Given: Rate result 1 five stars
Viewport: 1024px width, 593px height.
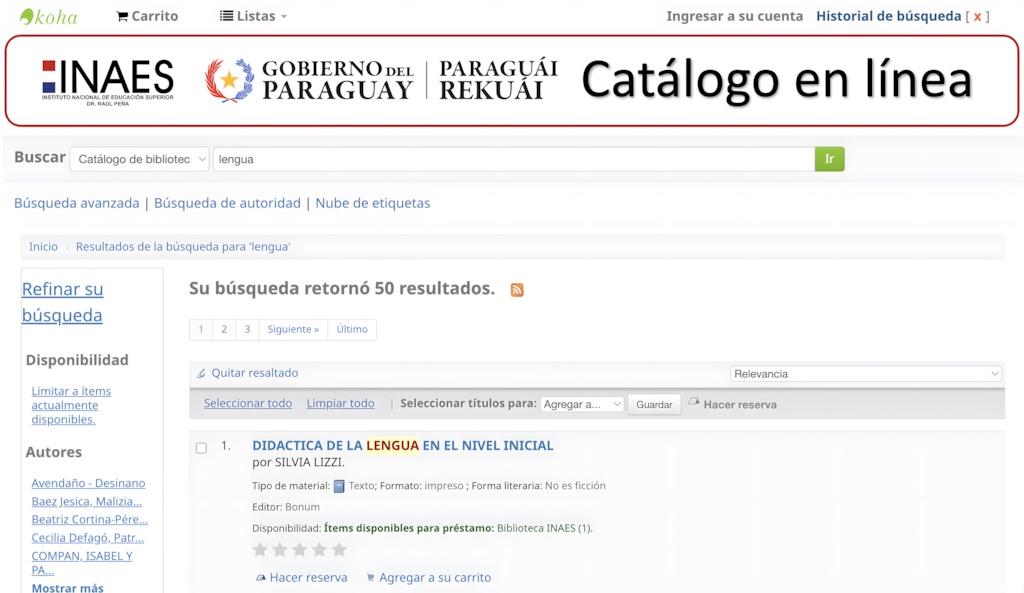Looking at the screenshot, I should (338, 550).
